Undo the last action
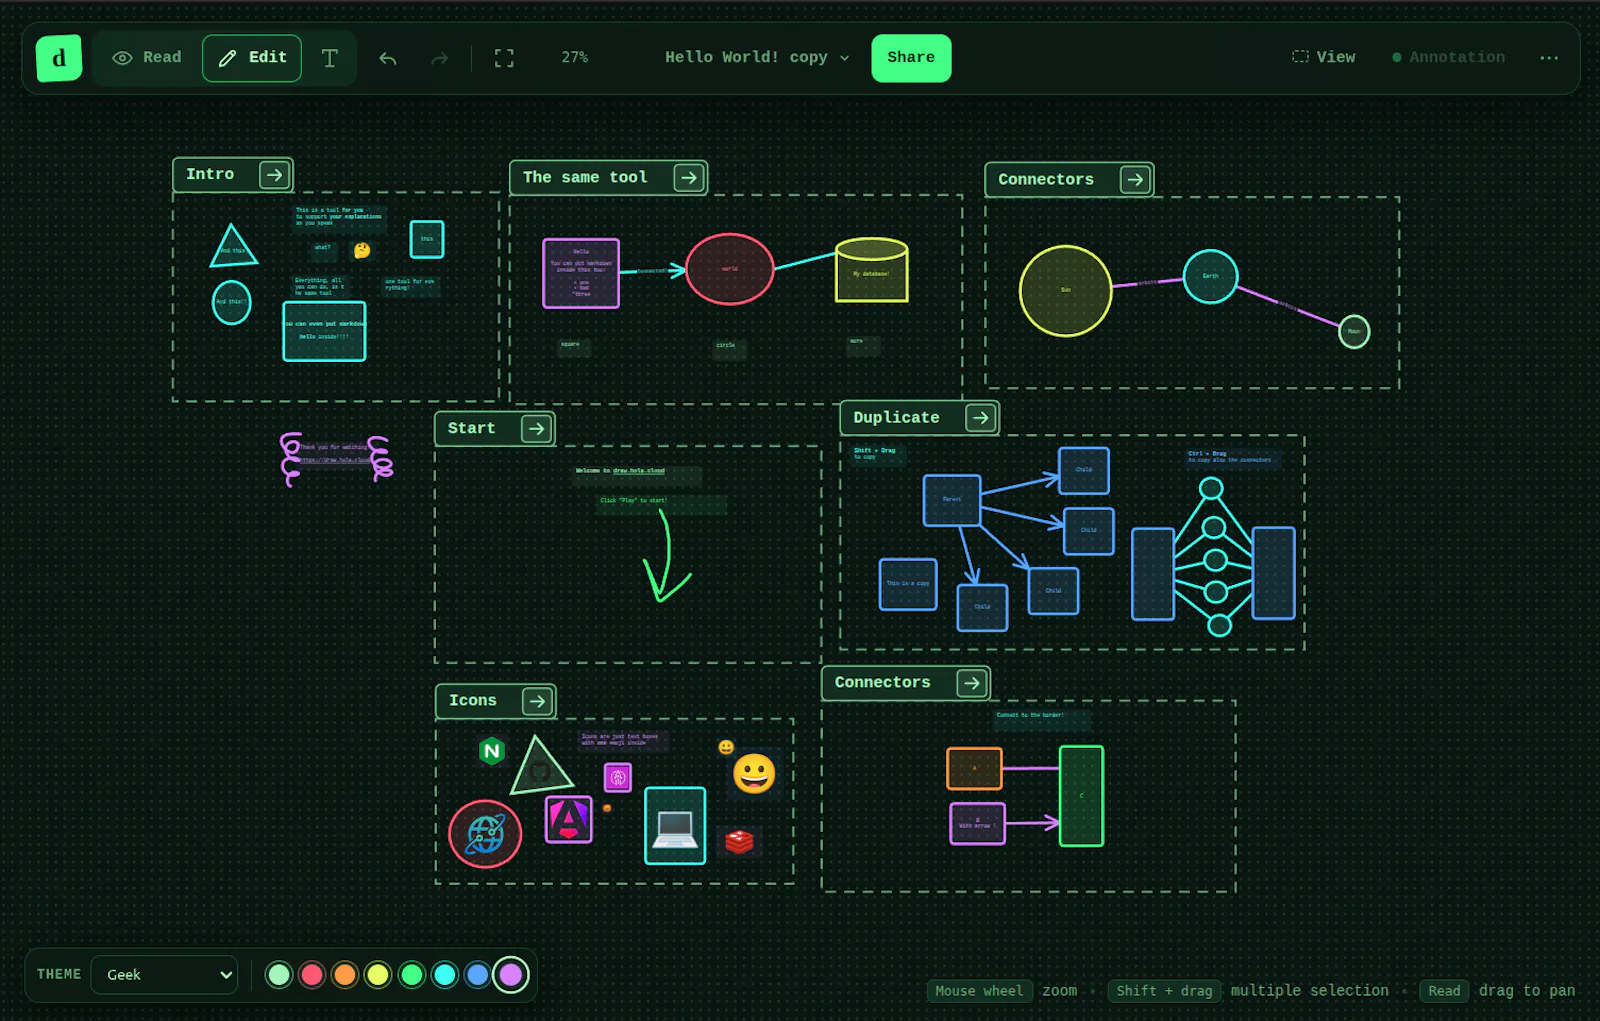The image size is (1600, 1021). point(388,58)
